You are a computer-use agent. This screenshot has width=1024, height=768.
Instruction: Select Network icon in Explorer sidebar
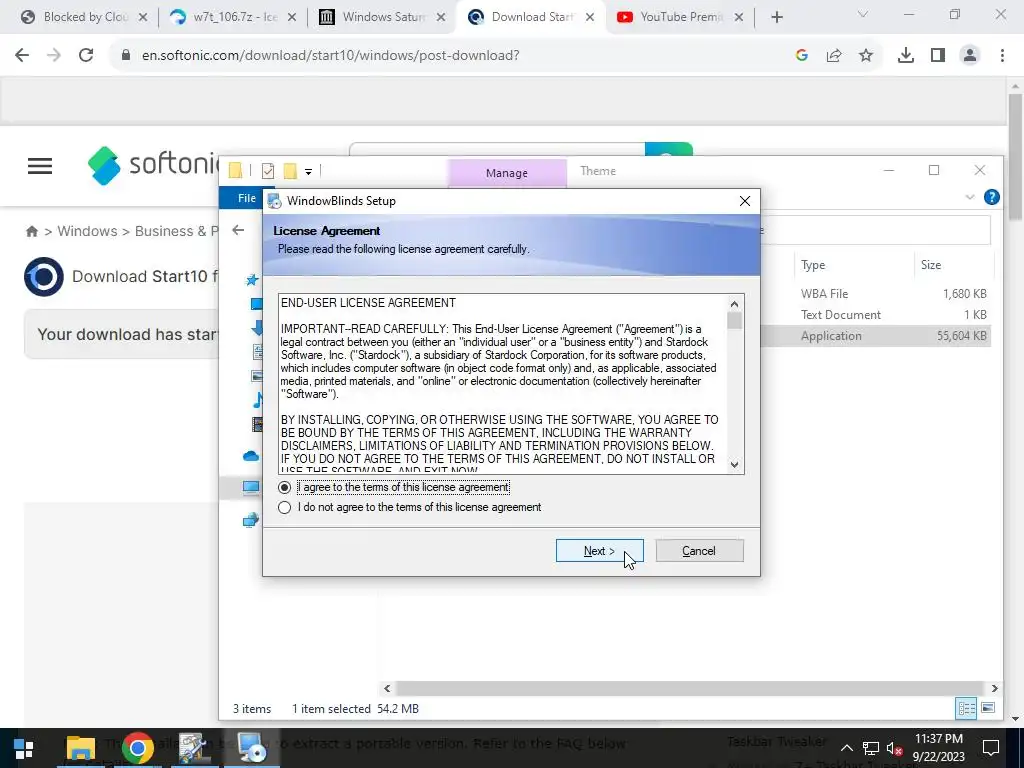[251, 520]
